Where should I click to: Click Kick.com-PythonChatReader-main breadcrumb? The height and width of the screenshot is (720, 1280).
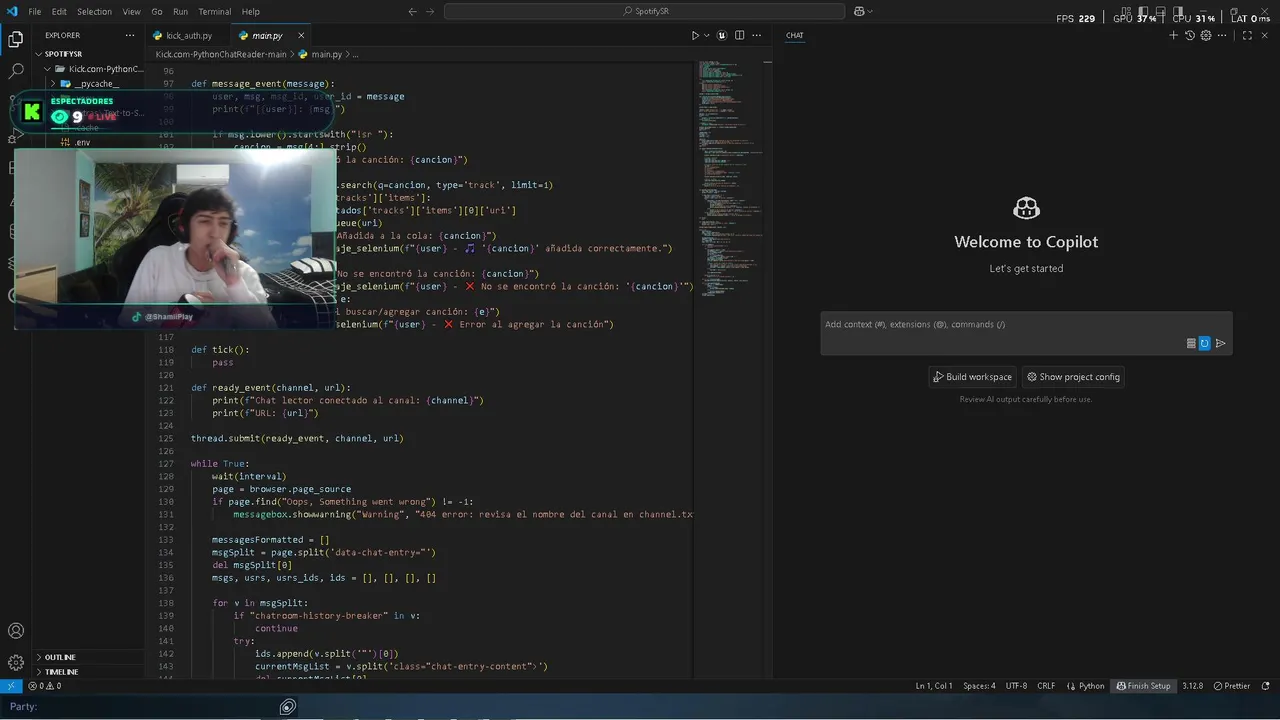[x=221, y=54]
